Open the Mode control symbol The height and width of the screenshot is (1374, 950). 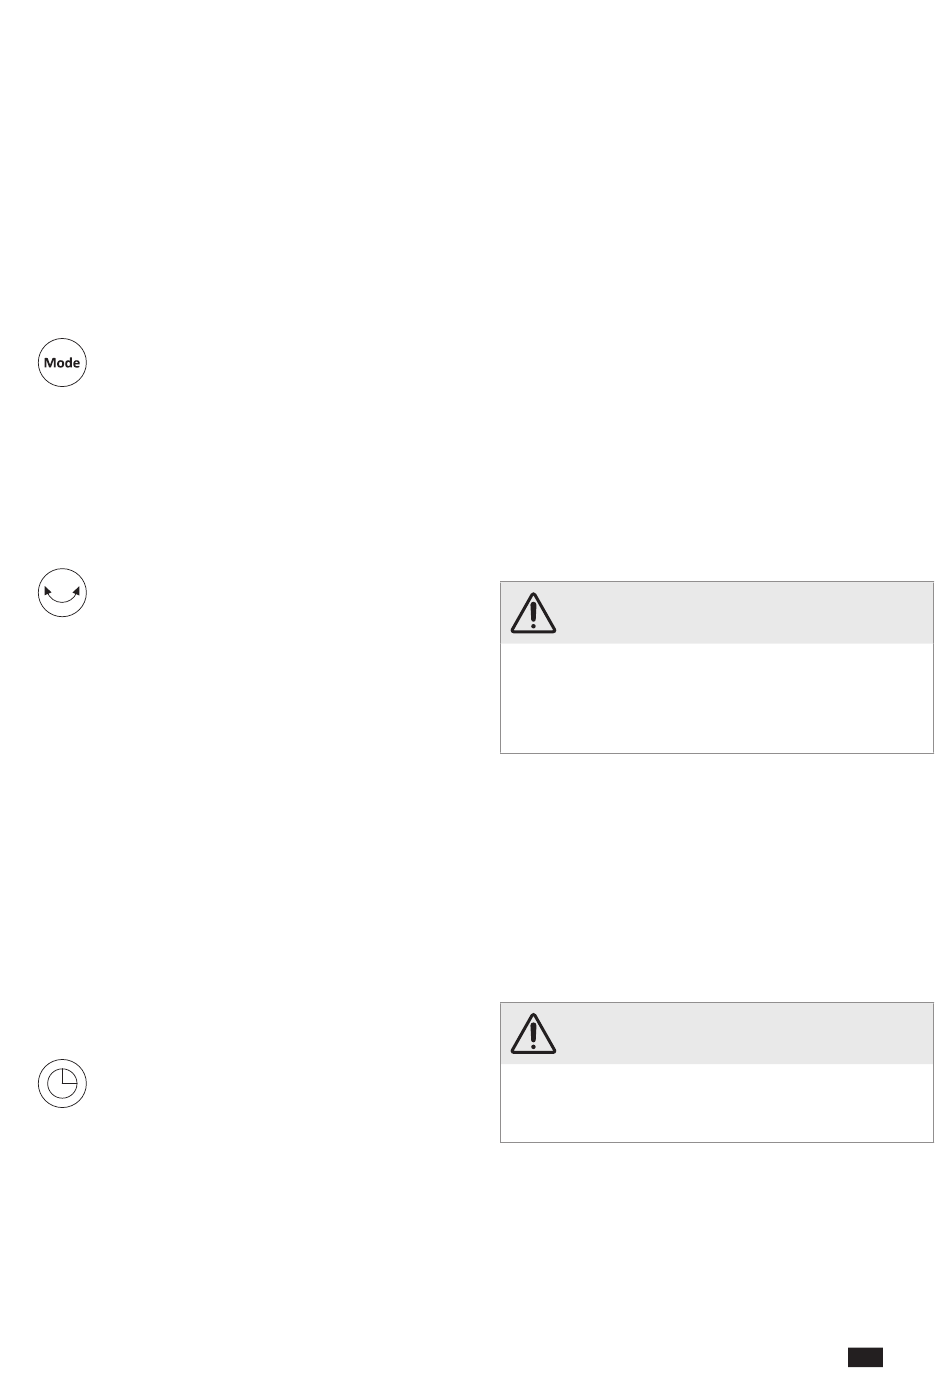pos(62,363)
